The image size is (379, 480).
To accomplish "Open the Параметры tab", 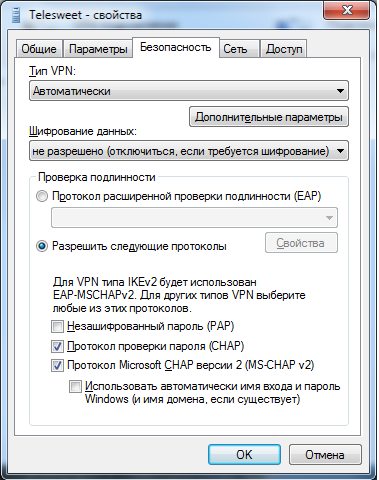I will pyautogui.click(x=98, y=49).
